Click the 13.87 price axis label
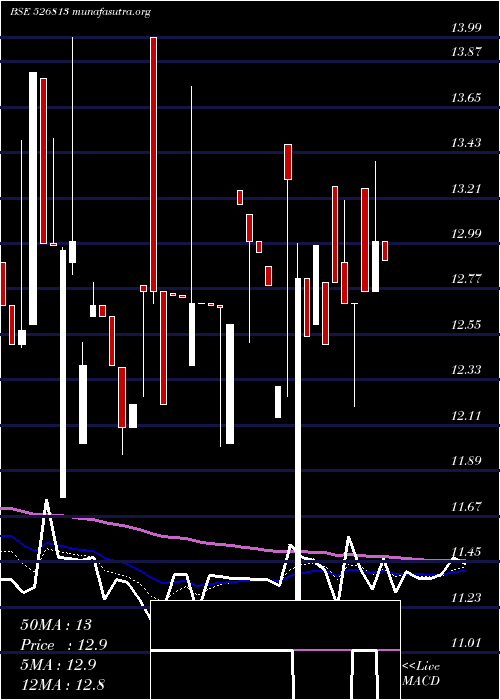Screen dimensions: 500x700 [x=466, y=51]
